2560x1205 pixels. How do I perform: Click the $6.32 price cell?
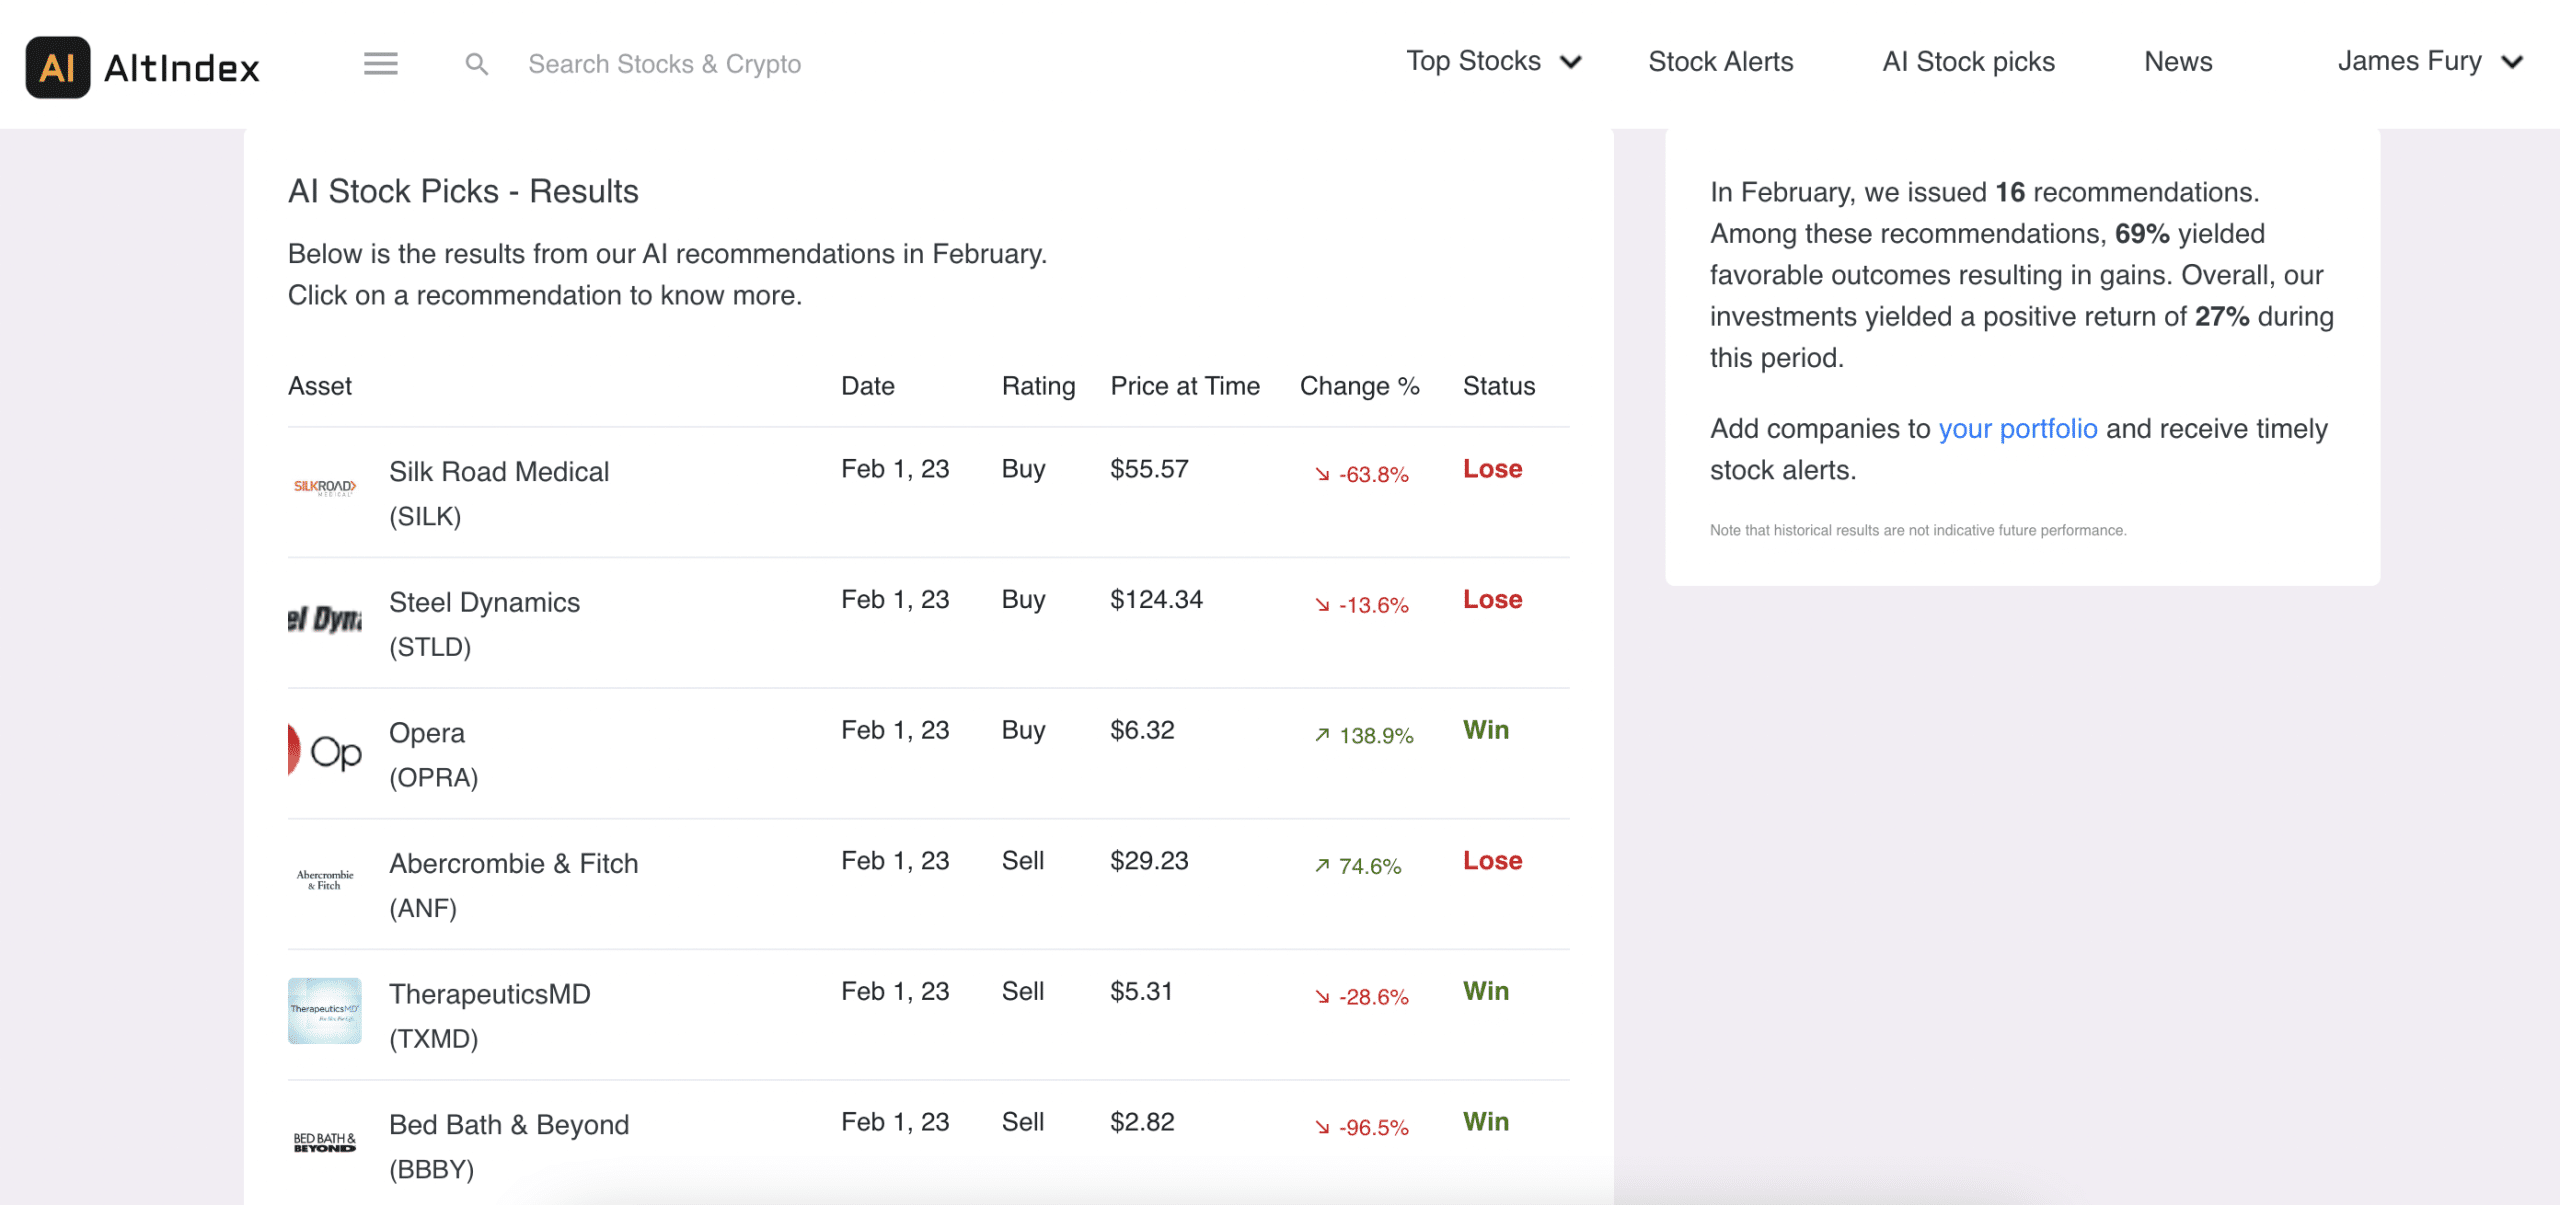(x=1142, y=730)
